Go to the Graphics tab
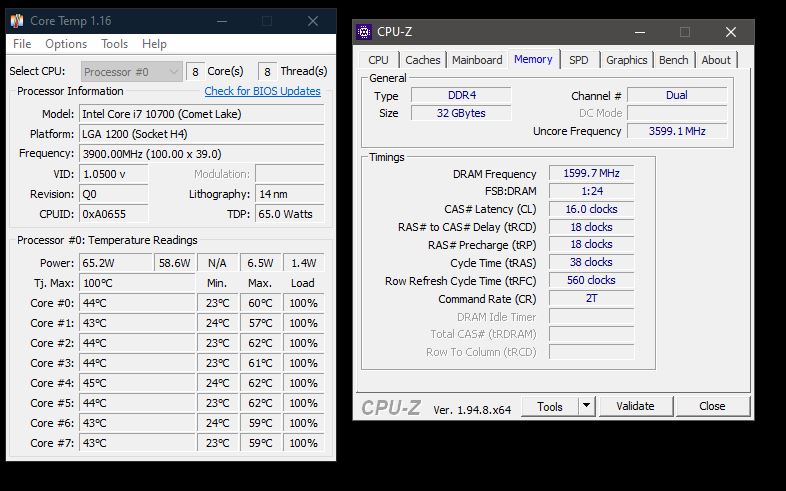Image resolution: width=786 pixels, height=491 pixels. click(x=627, y=60)
